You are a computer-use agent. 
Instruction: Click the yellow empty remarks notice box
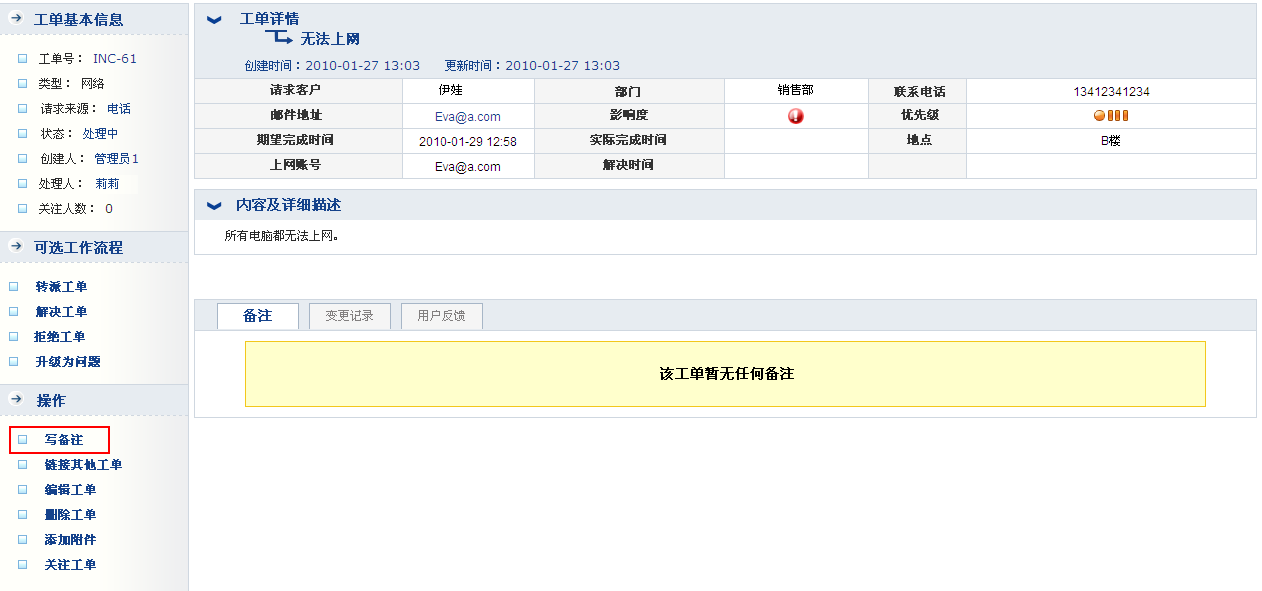(725, 374)
